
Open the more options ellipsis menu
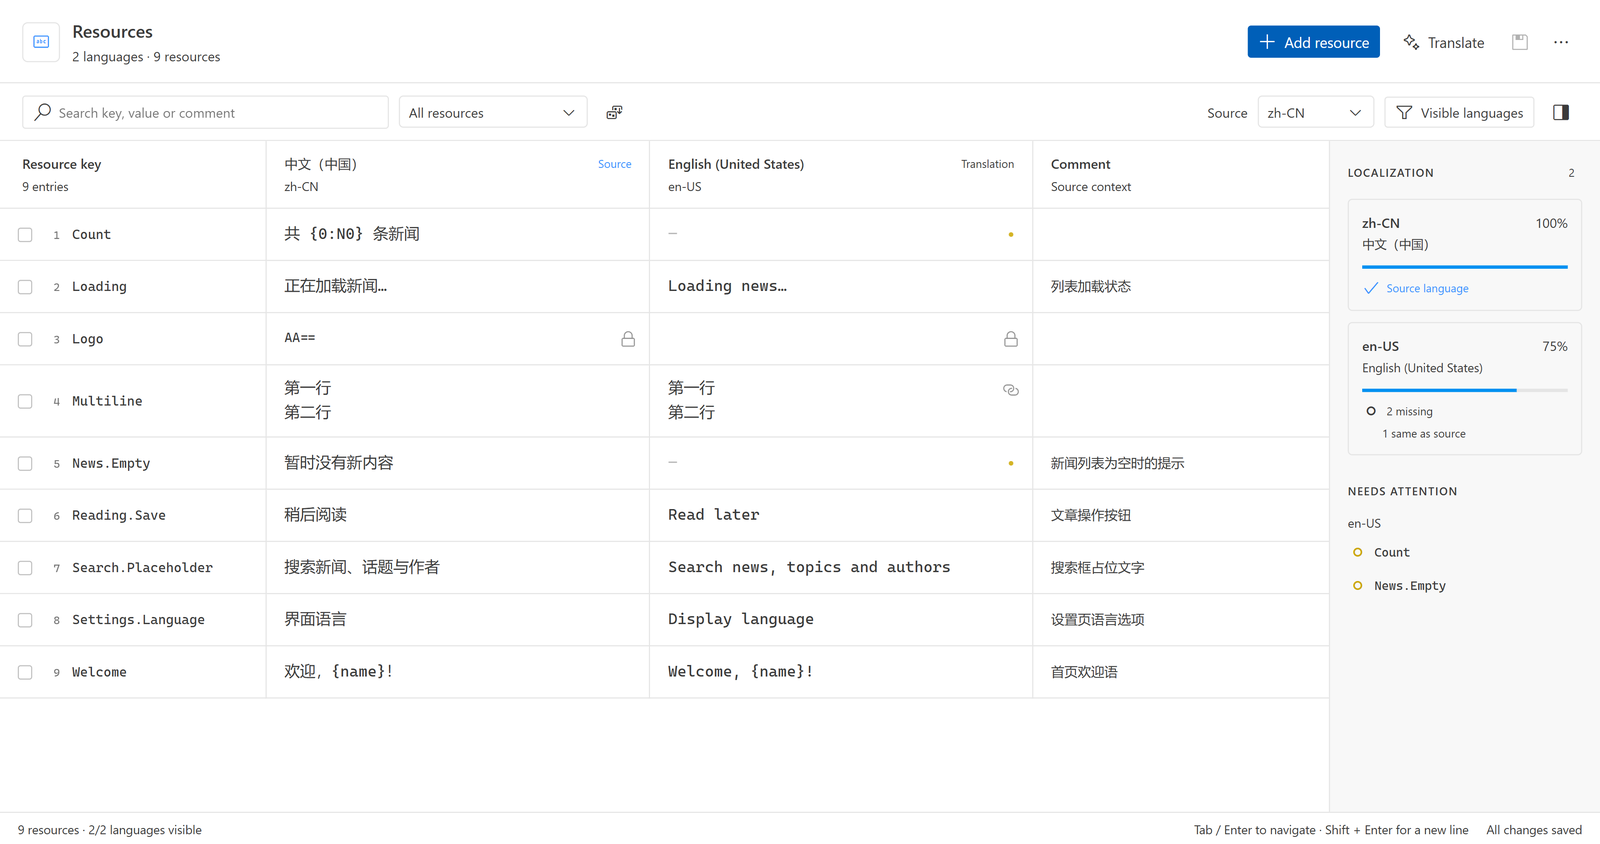coord(1561,42)
